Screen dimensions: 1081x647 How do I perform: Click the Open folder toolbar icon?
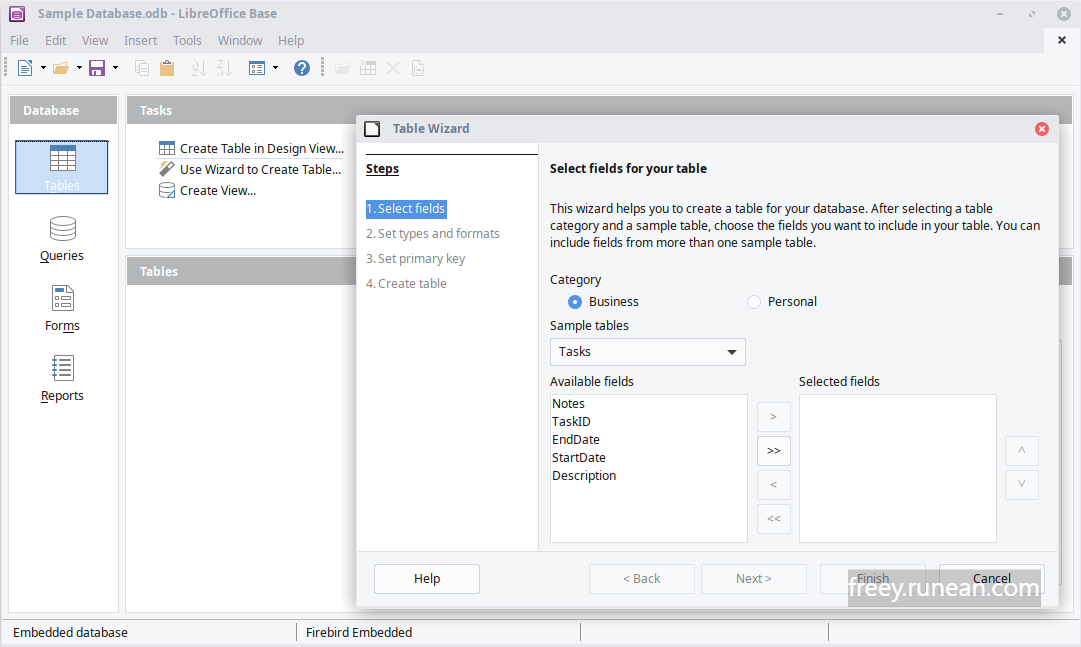click(x=61, y=68)
